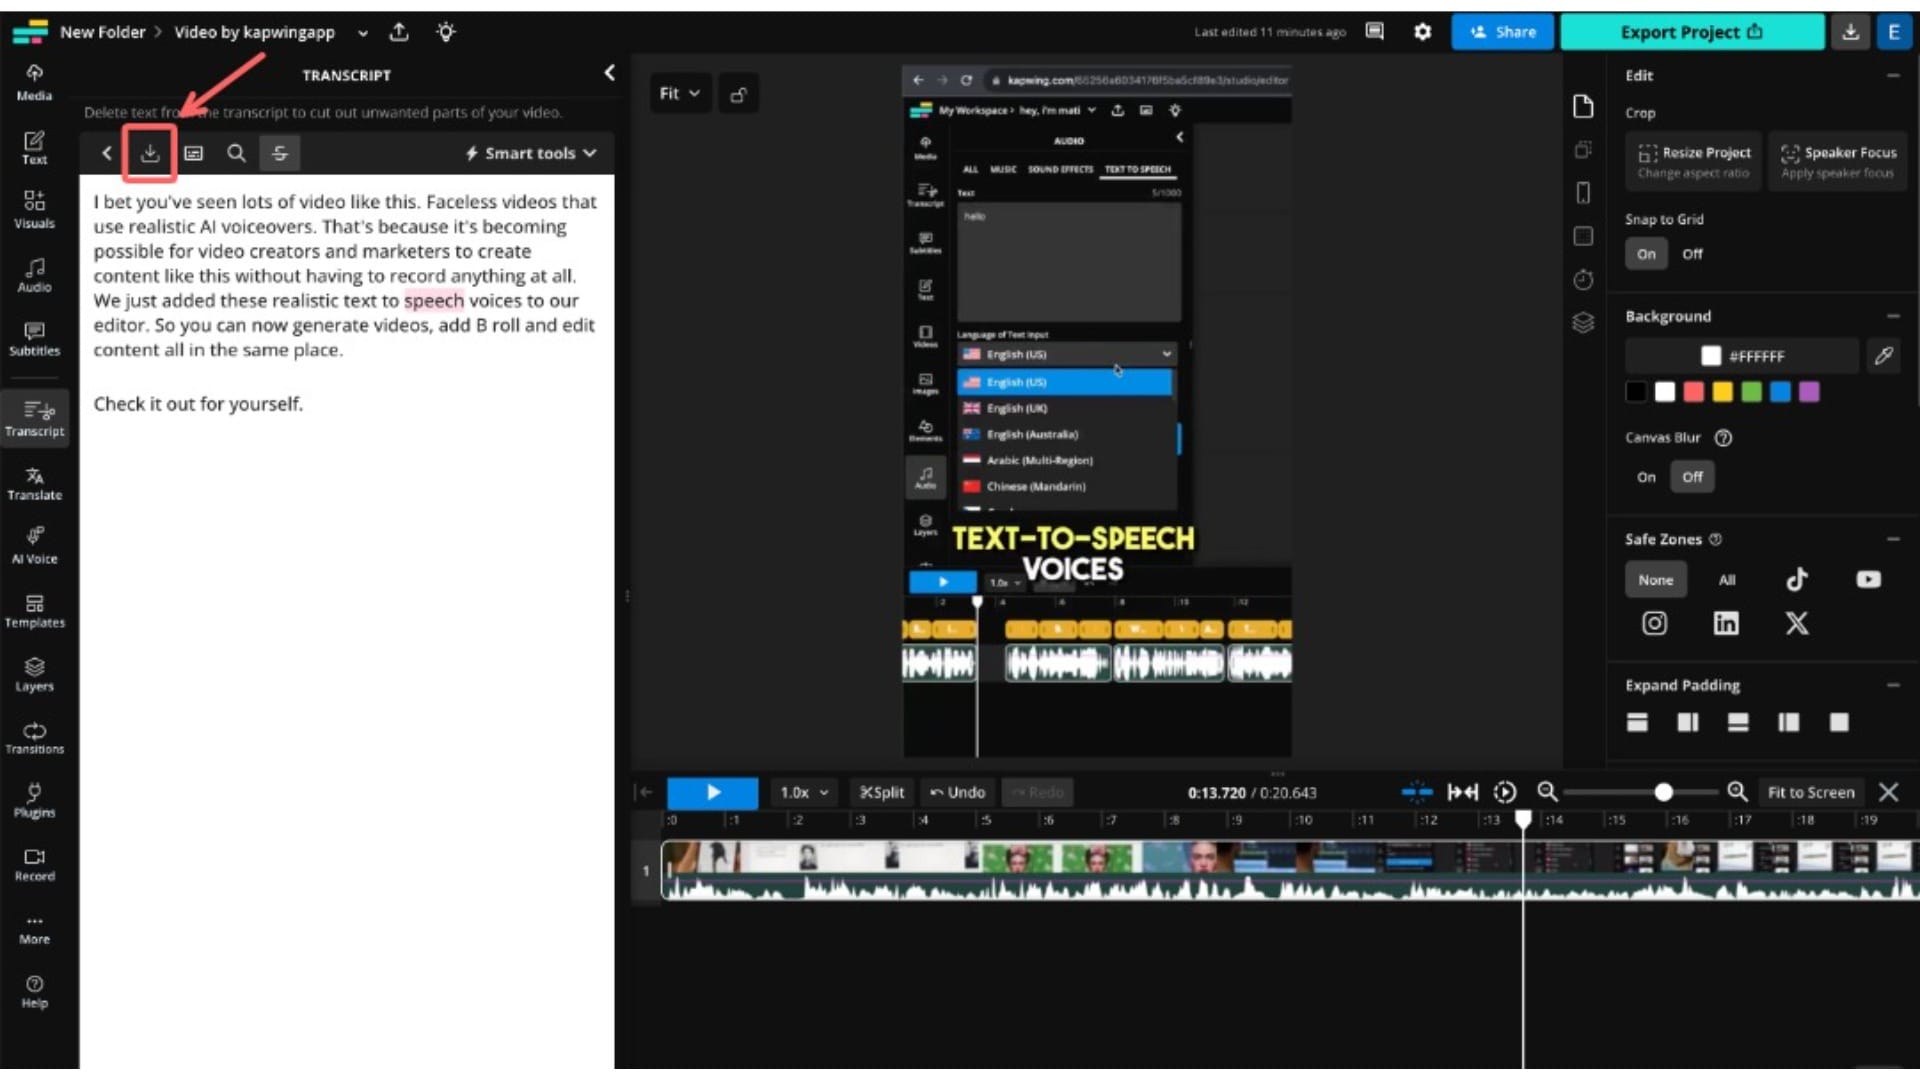Screen dimensions: 1920x1080
Task: Open transcript search with the magnifier icon
Action: click(x=237, y=153)
